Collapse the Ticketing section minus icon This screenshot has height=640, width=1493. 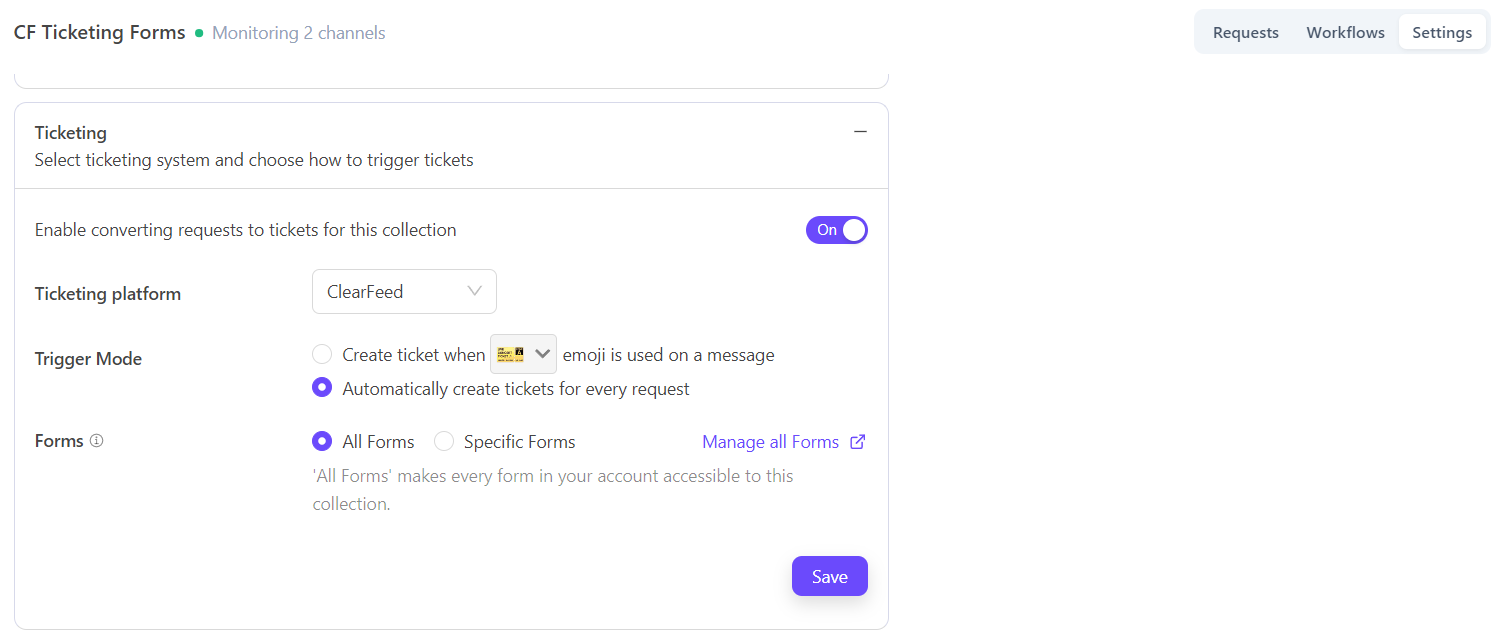[860, 132]
